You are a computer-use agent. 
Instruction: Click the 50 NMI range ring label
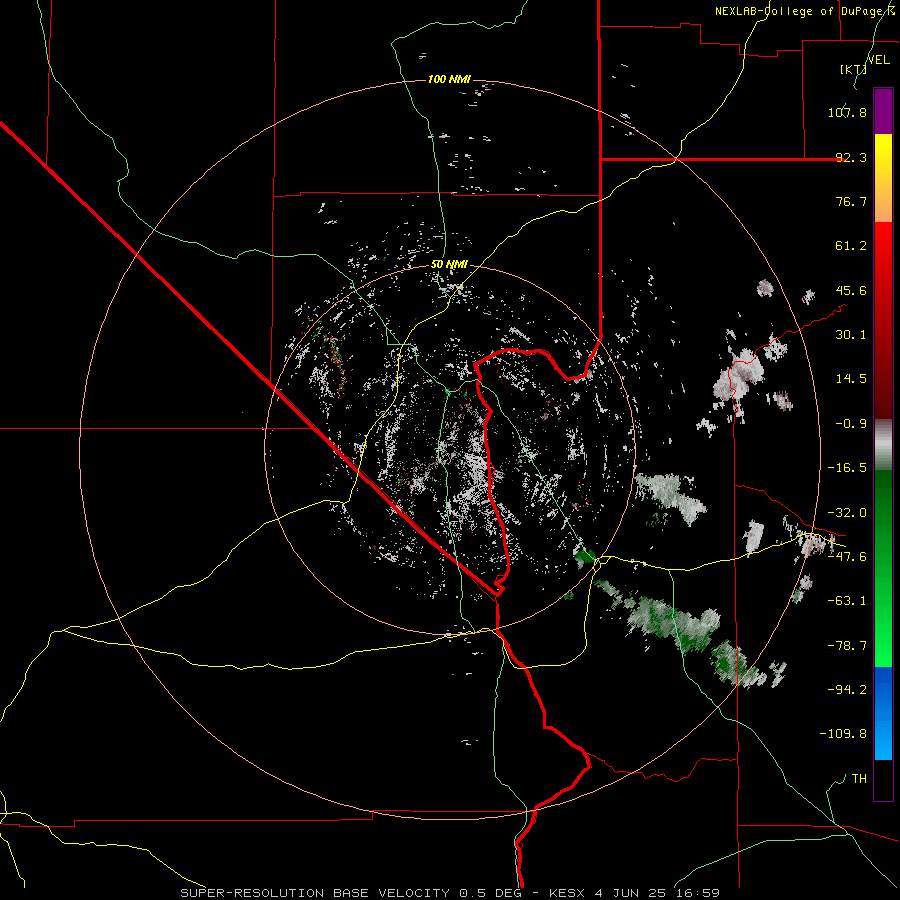pyautogui.click(x=449, y=264)
